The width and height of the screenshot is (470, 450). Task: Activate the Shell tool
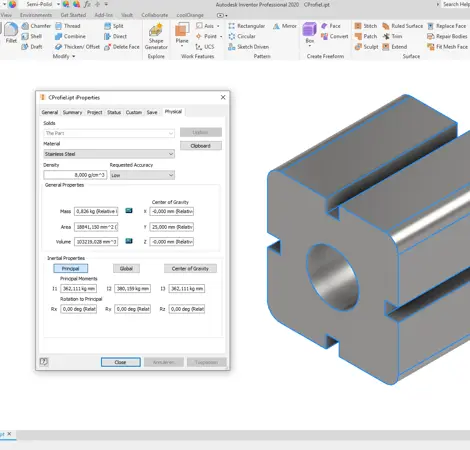(x=32, y=36)
